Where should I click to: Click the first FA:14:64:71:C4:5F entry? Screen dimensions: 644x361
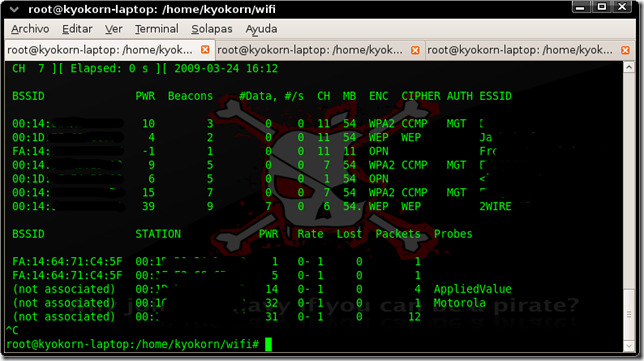tap(67, 262)
